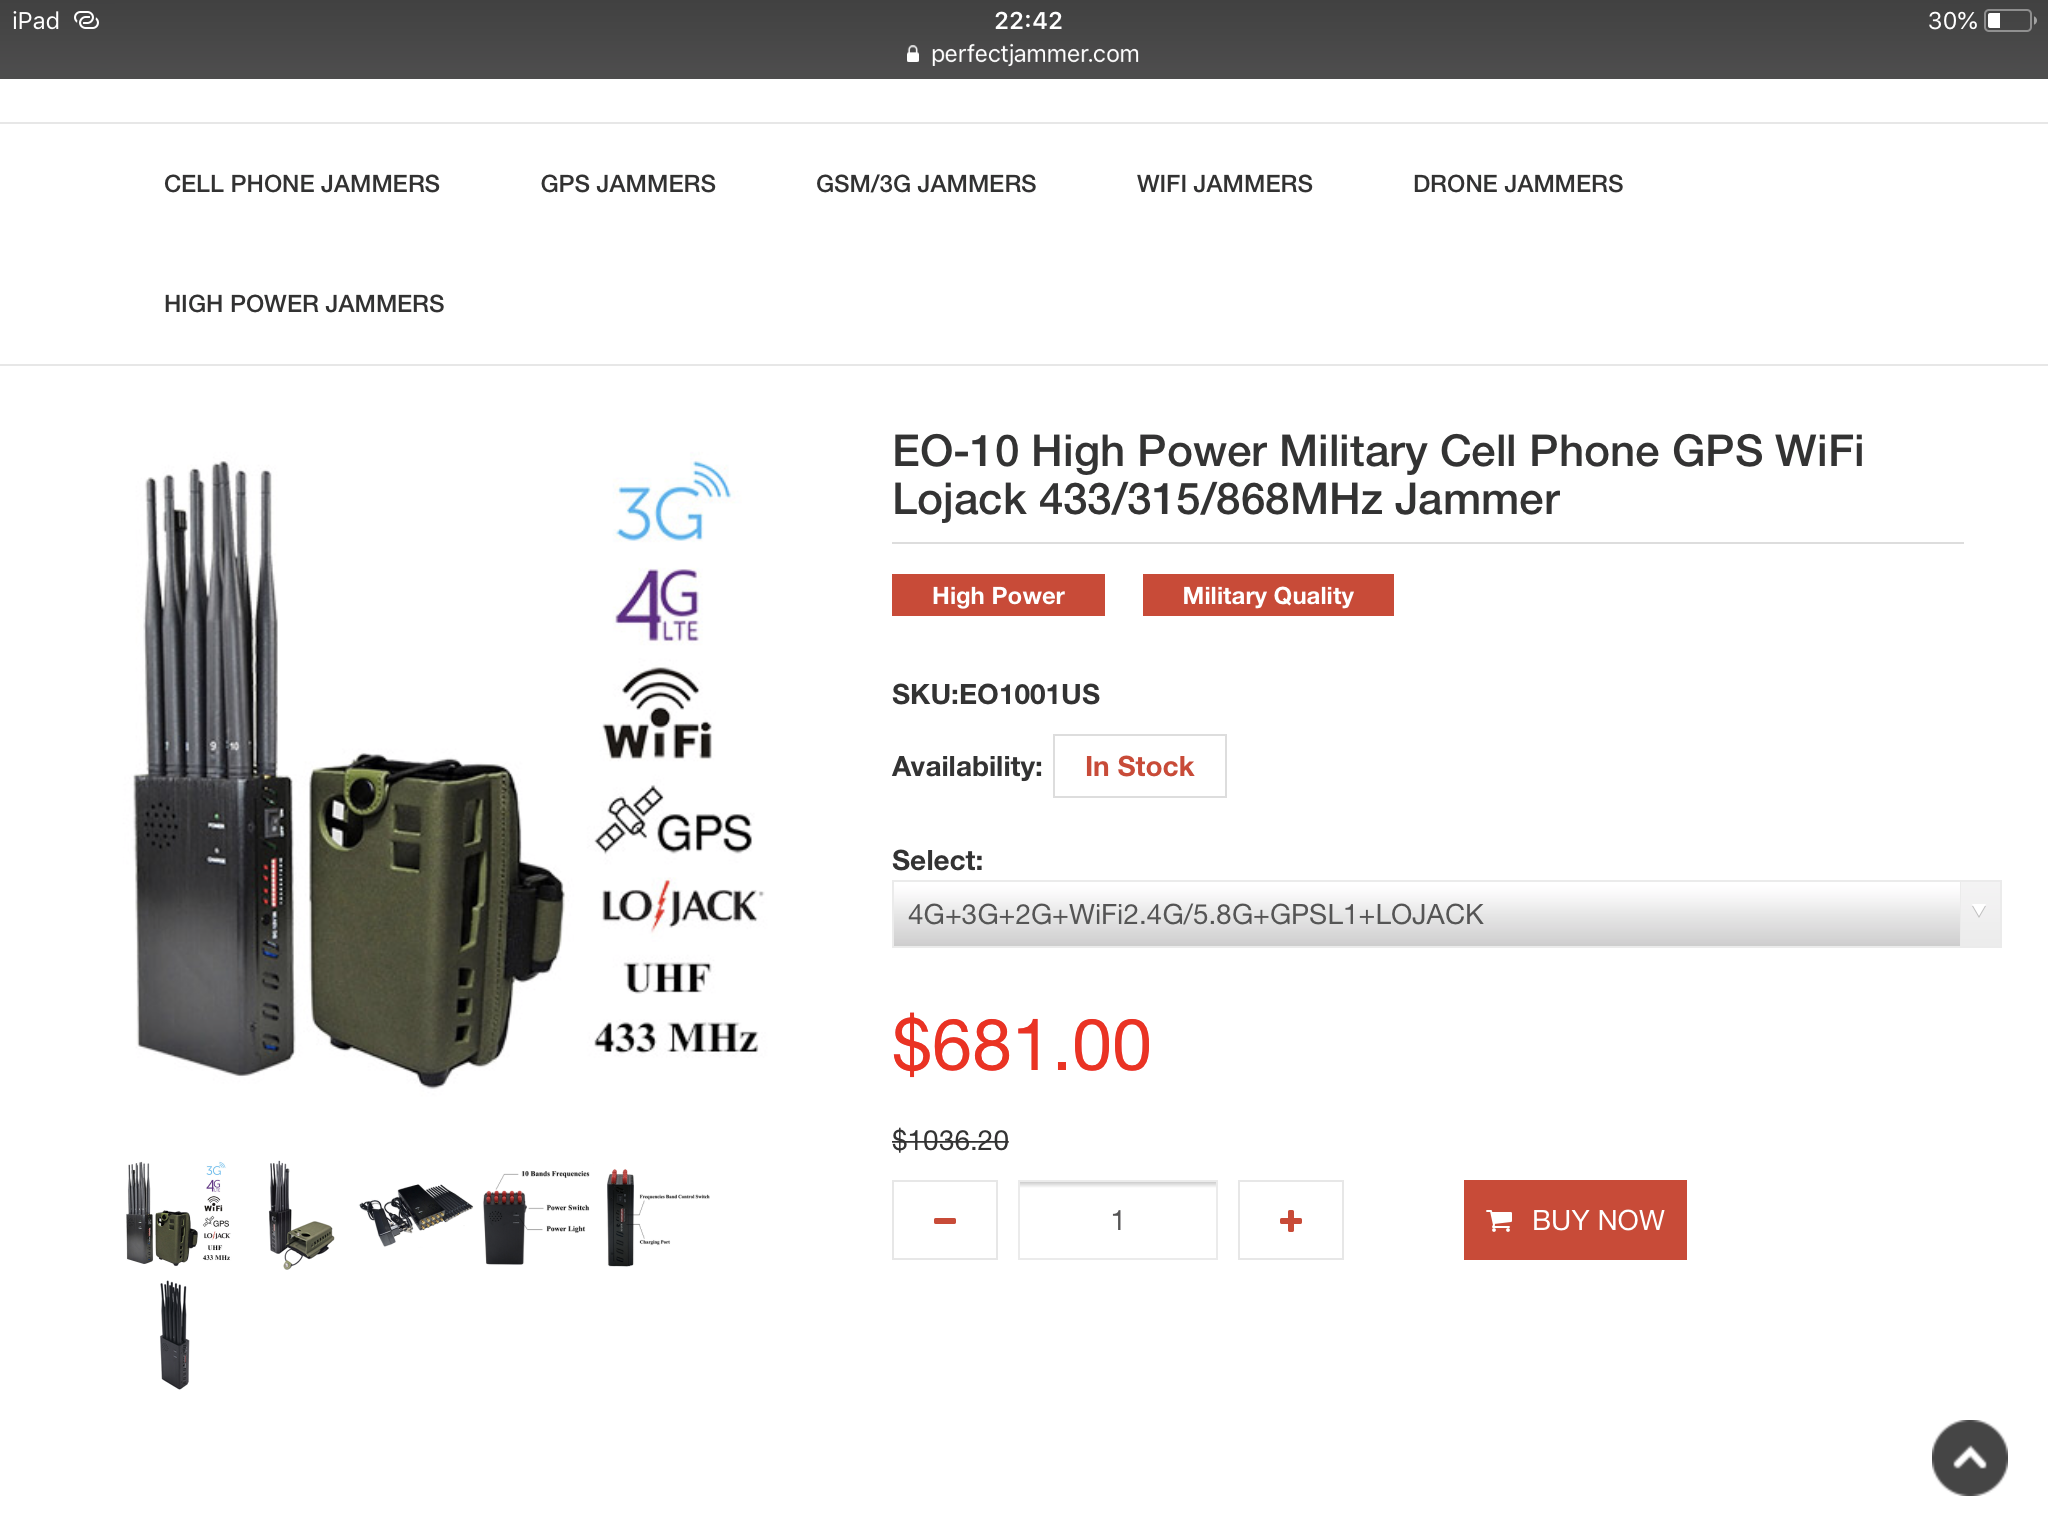Navigate to DRONE JAMMERS category
2048x1536 pixels.
click(x=1518, y=184)
